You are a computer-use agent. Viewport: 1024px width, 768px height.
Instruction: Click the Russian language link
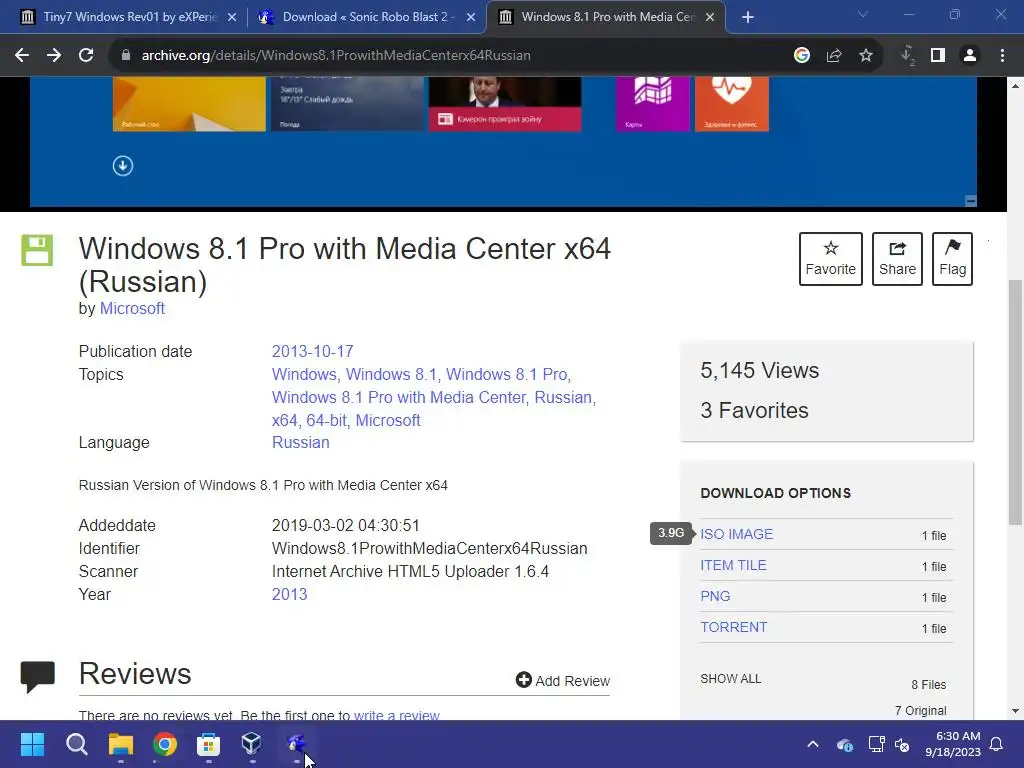point(300,442)
